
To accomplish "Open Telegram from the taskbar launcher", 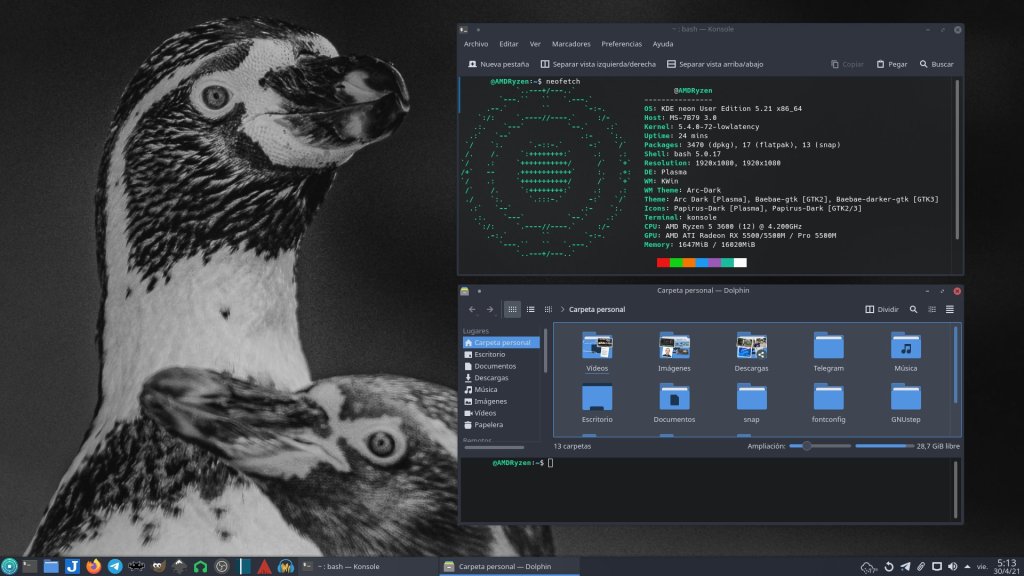I will 115,566.
